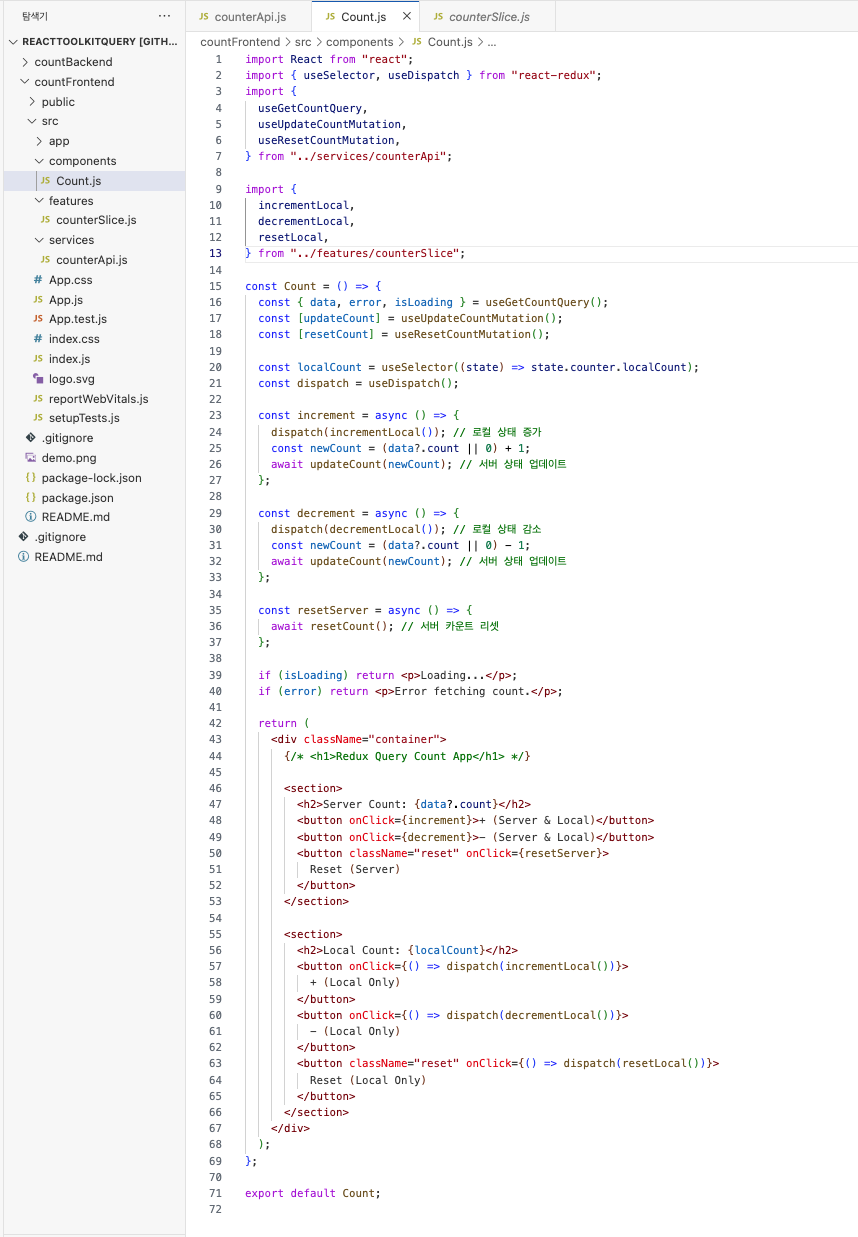The width and height of the screenshot is (858, 1237).
Task: Open the root-level .gitignore file
Action: 94,537
